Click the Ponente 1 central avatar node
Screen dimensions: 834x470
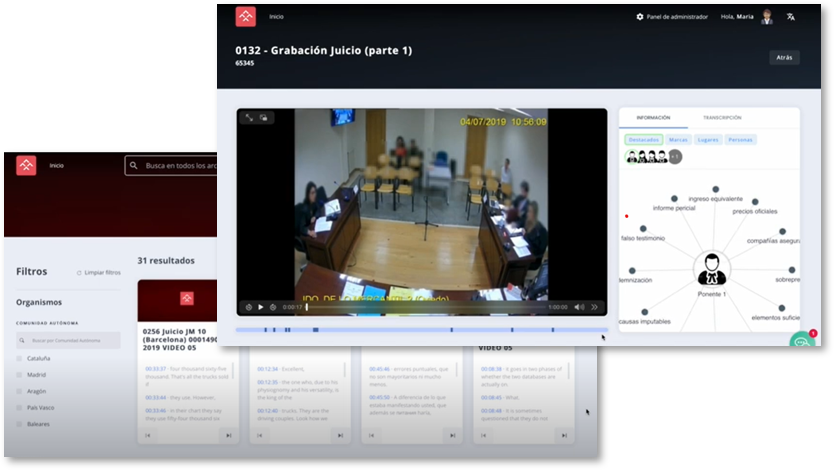[x=712, y=269]
